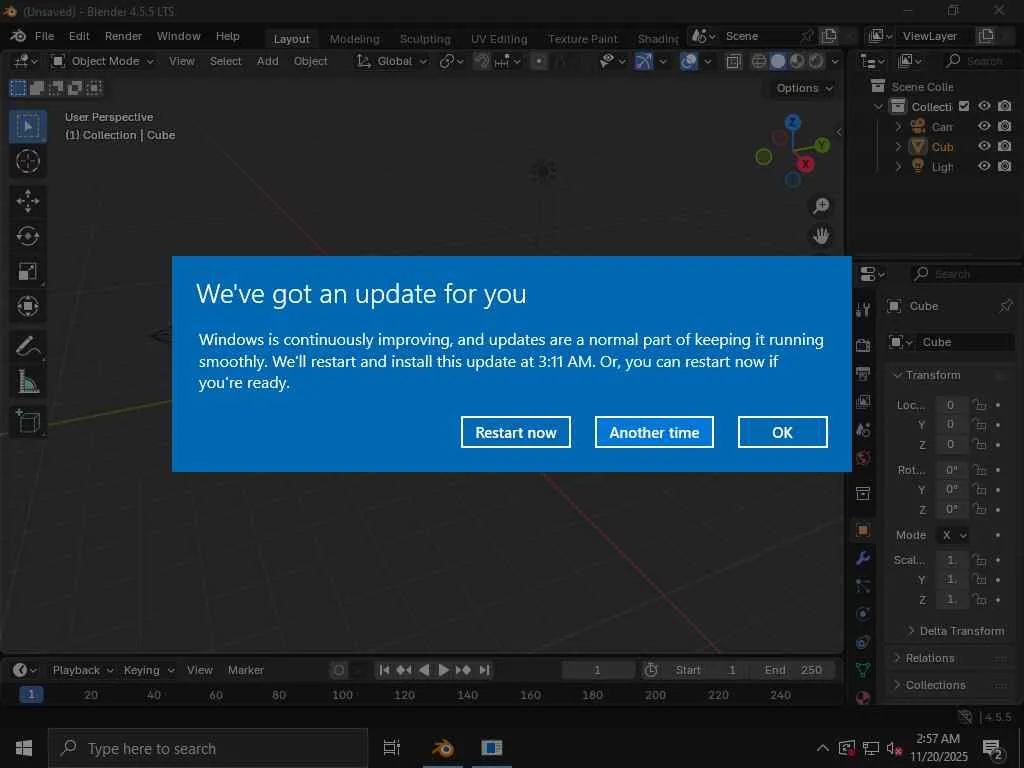Open the Object Mode dropdown
Screen dimensions: 1024x768
point(103,61)
